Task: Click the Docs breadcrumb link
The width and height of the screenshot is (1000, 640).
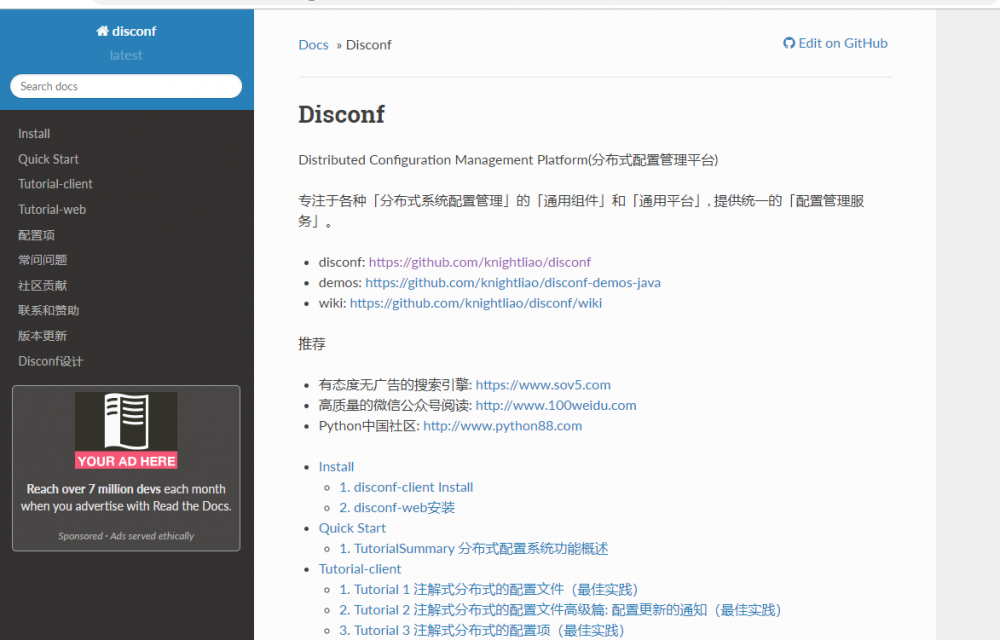Action: click(313, 45)
